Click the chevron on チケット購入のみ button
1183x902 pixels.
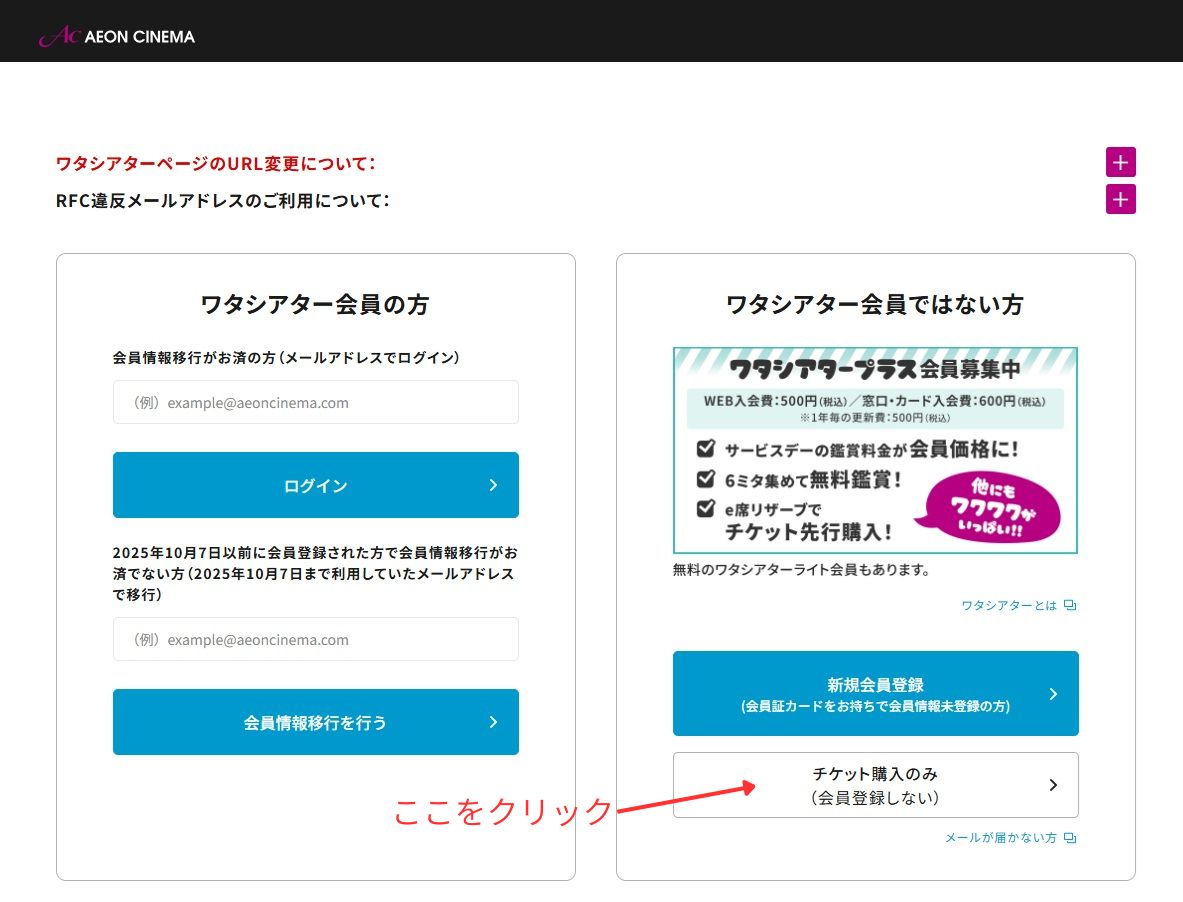[x=1053, y=785]
